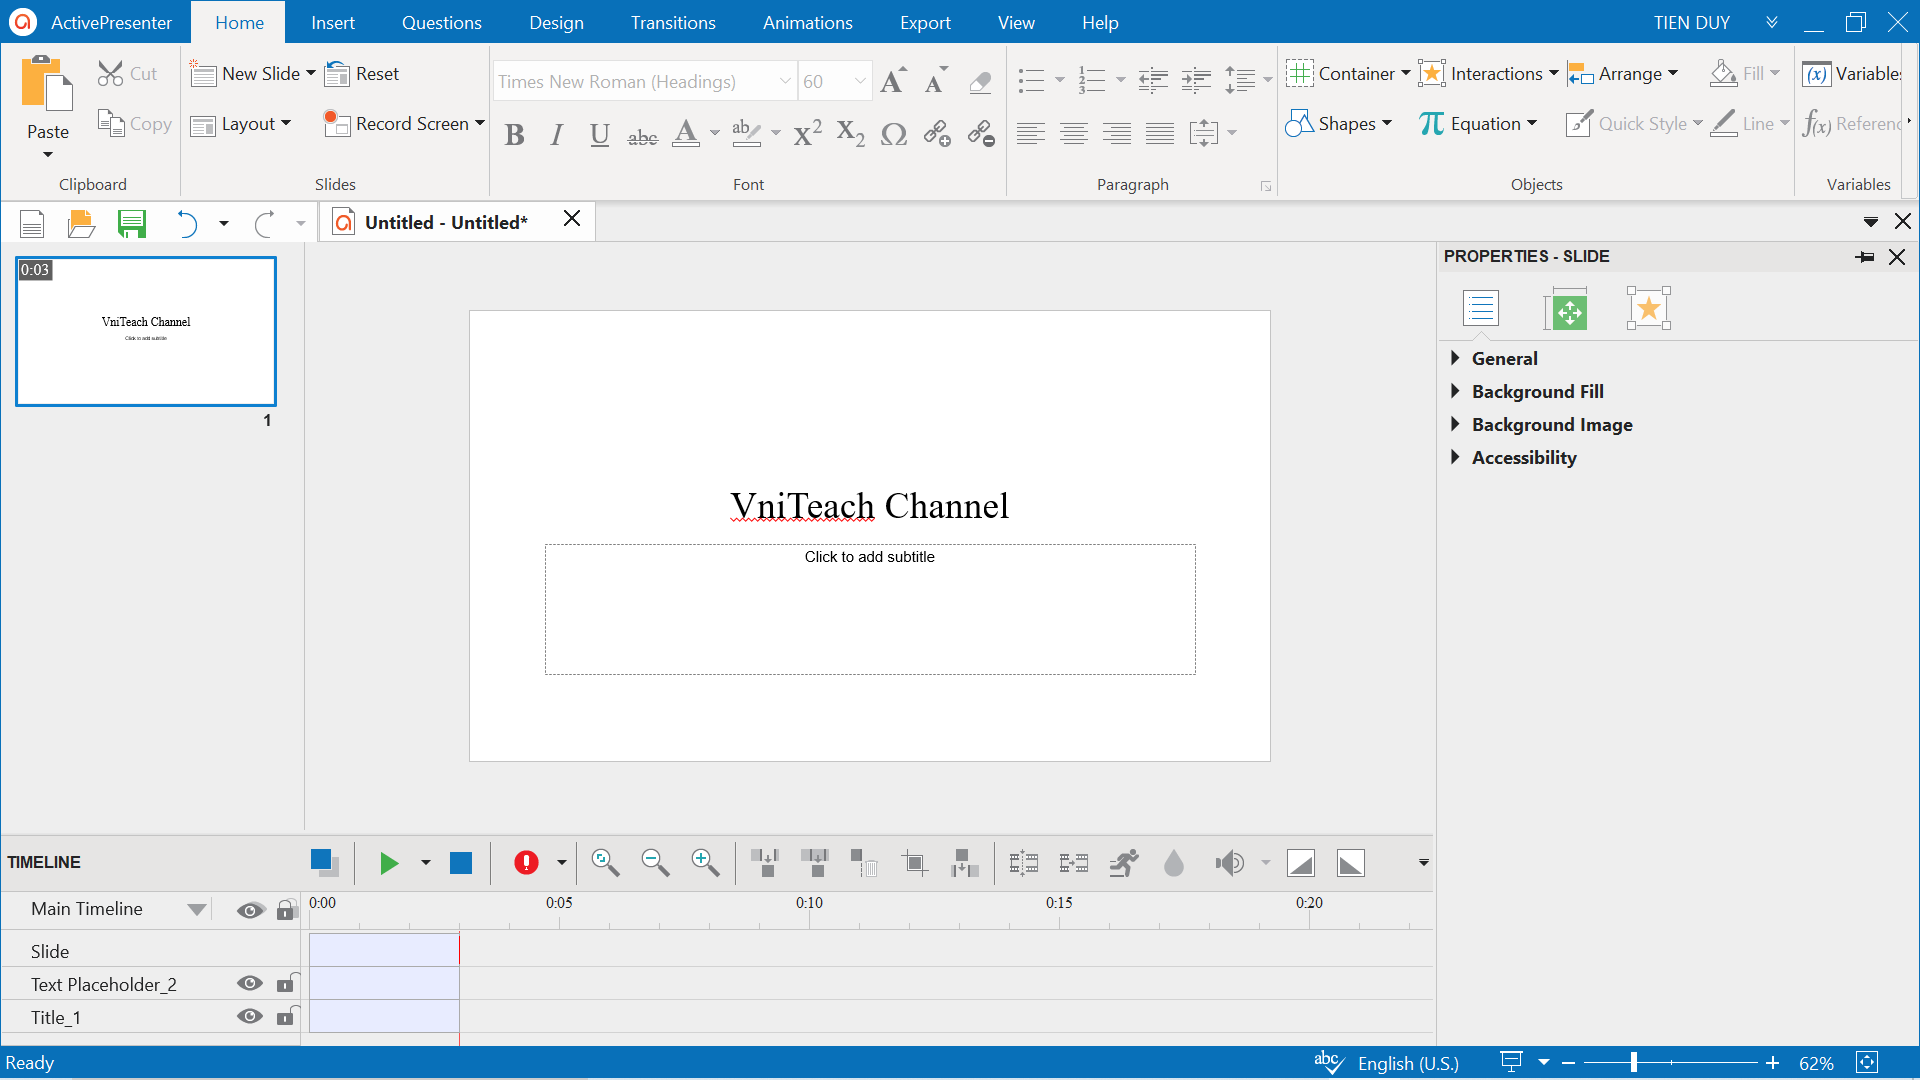Switch to the Design tab

556,22
